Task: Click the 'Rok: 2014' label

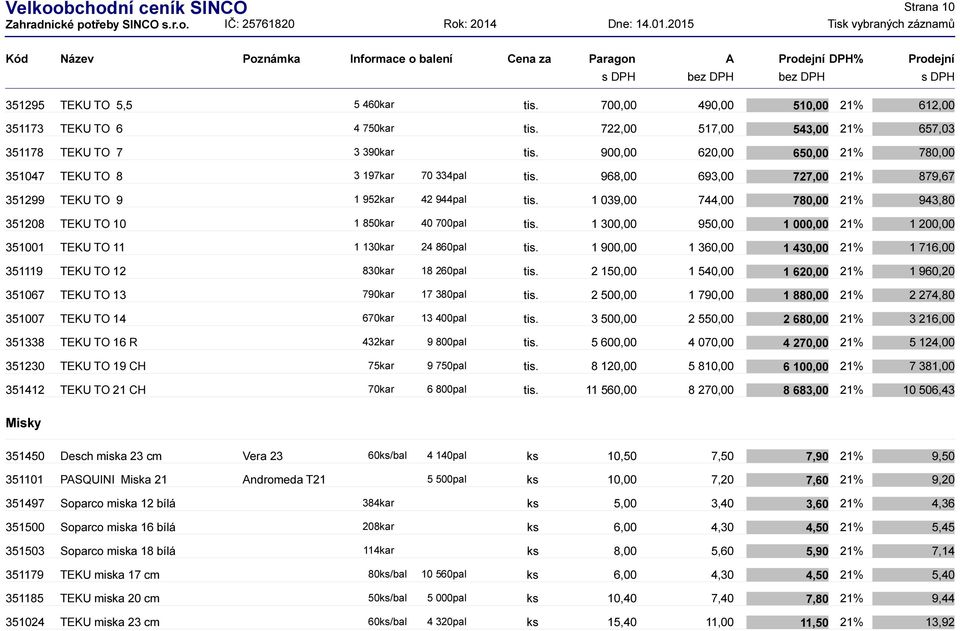Action: 470,24
